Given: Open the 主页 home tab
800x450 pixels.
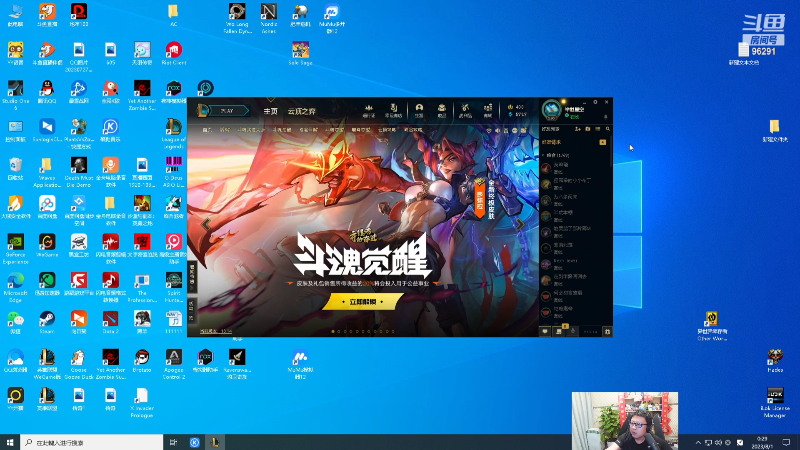Looking at the screenshot, I should click(x=270, y=111).
